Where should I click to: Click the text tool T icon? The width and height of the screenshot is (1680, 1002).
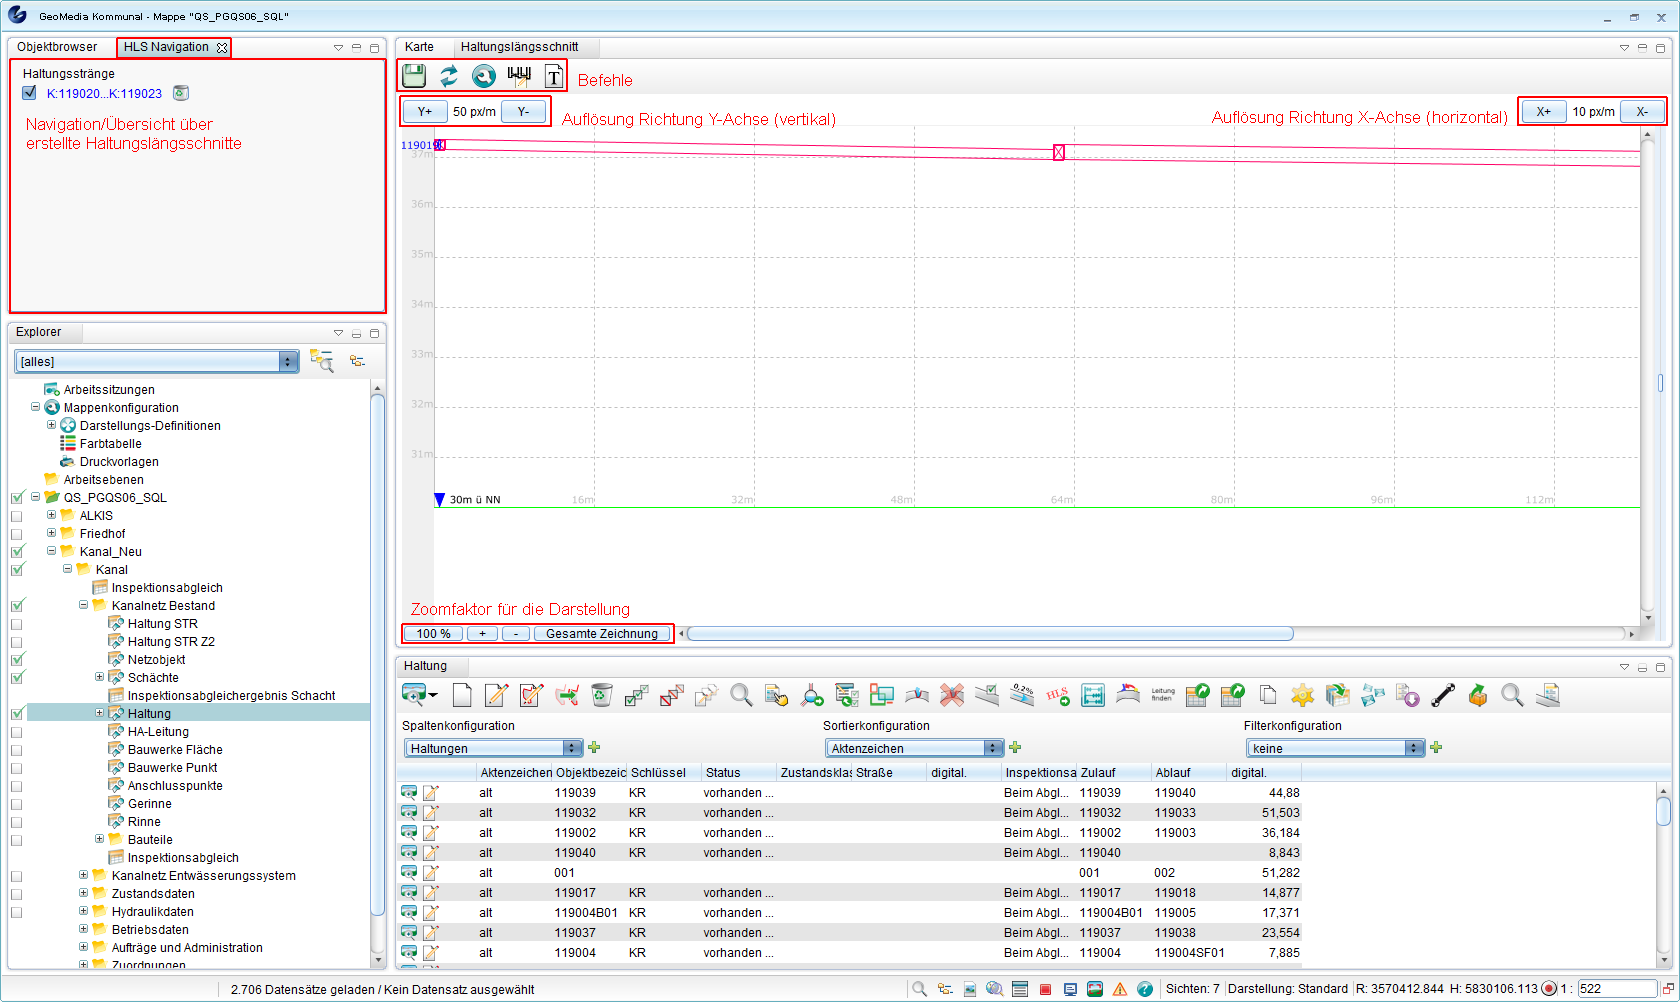553,76
